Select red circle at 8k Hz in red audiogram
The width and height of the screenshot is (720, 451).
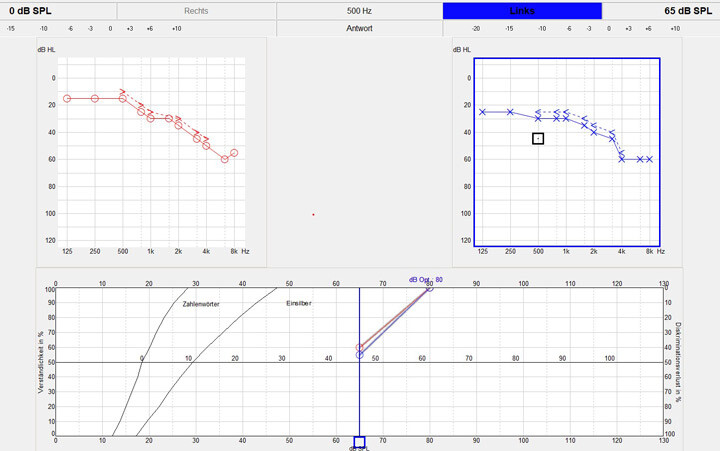pyautogui.click(x=234, y=153)
